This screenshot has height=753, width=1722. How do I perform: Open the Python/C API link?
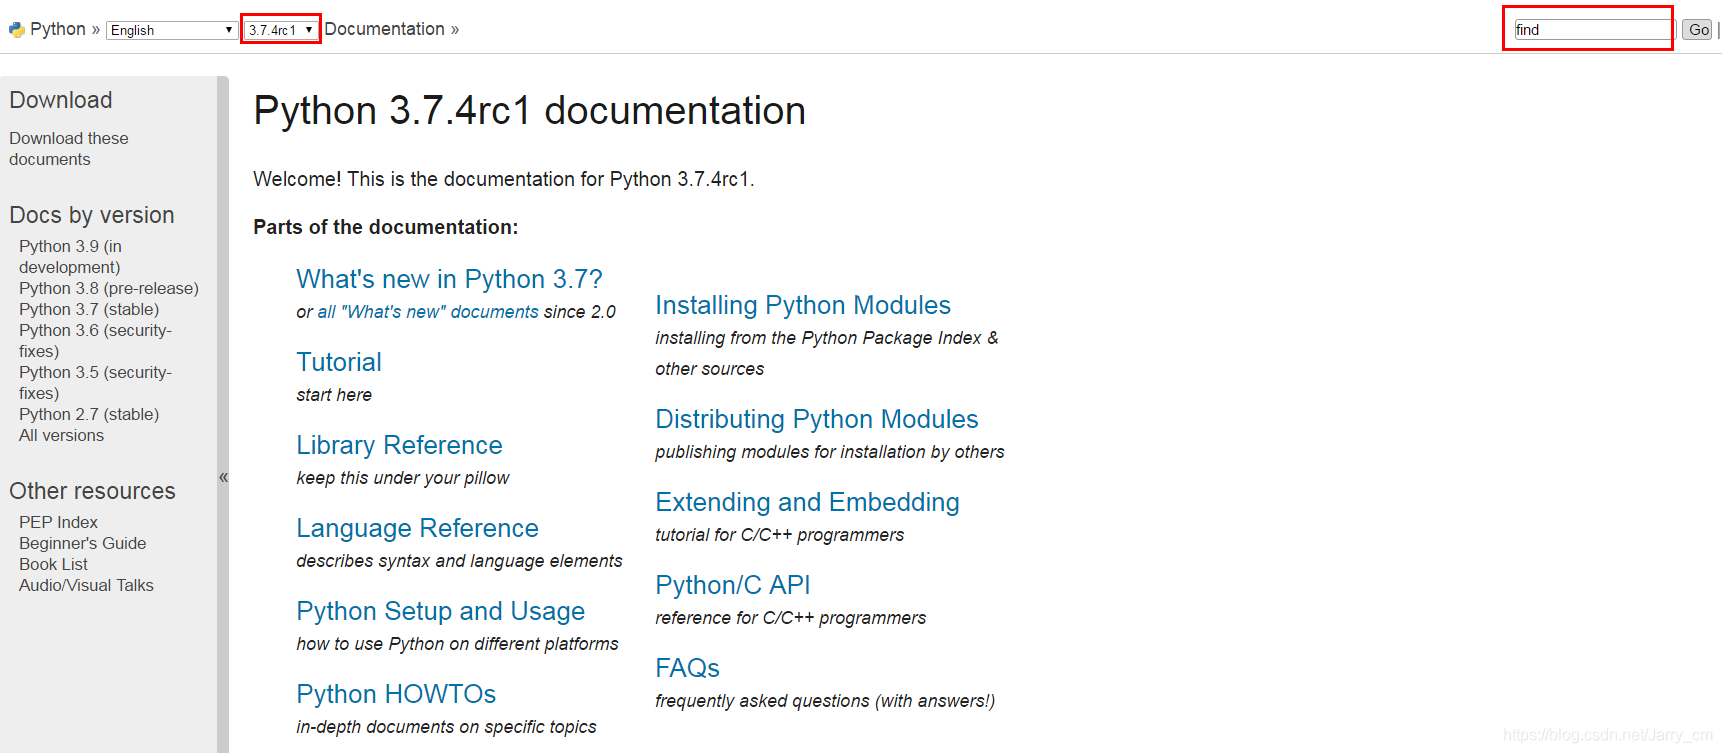(x=733, y=585)
